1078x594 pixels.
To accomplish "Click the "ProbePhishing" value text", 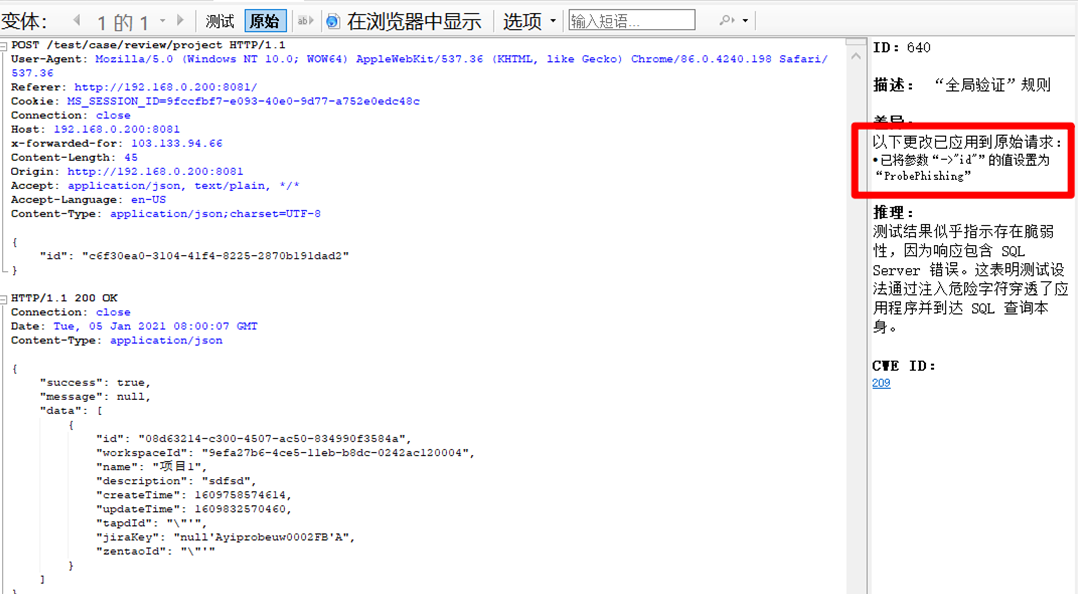I will 923,176.
